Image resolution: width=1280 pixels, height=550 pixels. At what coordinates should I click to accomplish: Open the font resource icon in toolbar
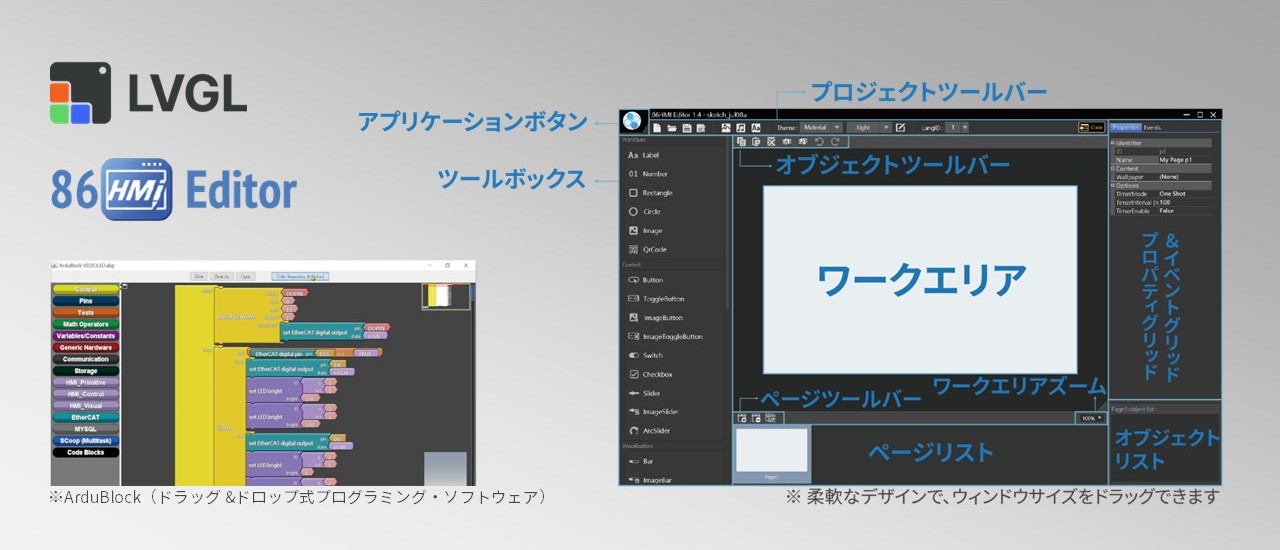click(x=756, y=128)
